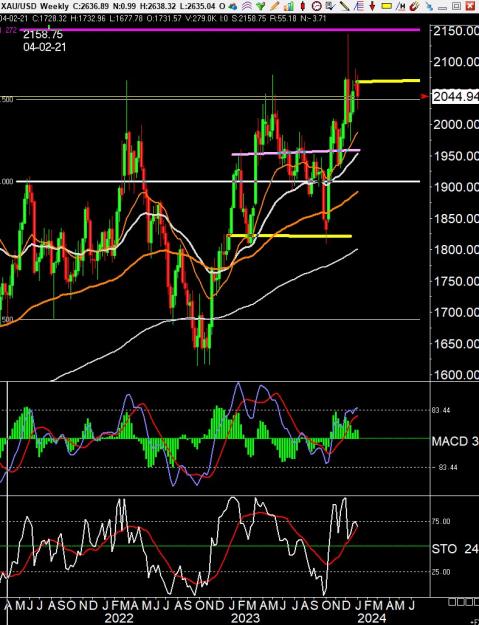
Task: Select the orange pencil drawing tool
Action: [x=275, y=6]
